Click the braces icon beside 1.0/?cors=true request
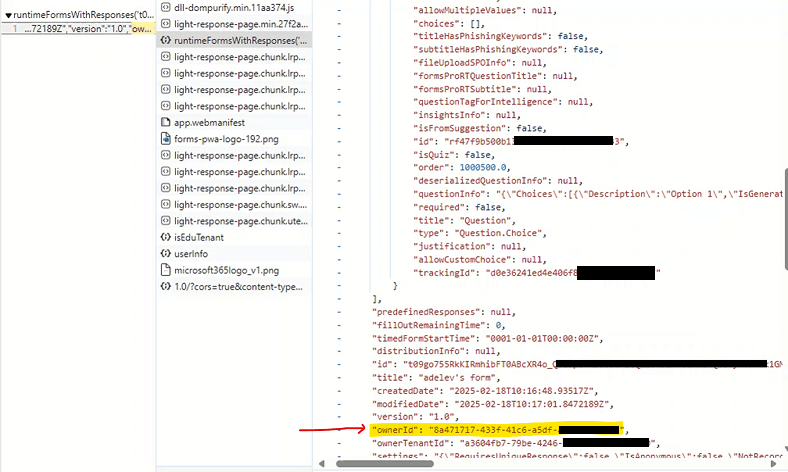Screen dimensions: 788x472 coord(165,287)
